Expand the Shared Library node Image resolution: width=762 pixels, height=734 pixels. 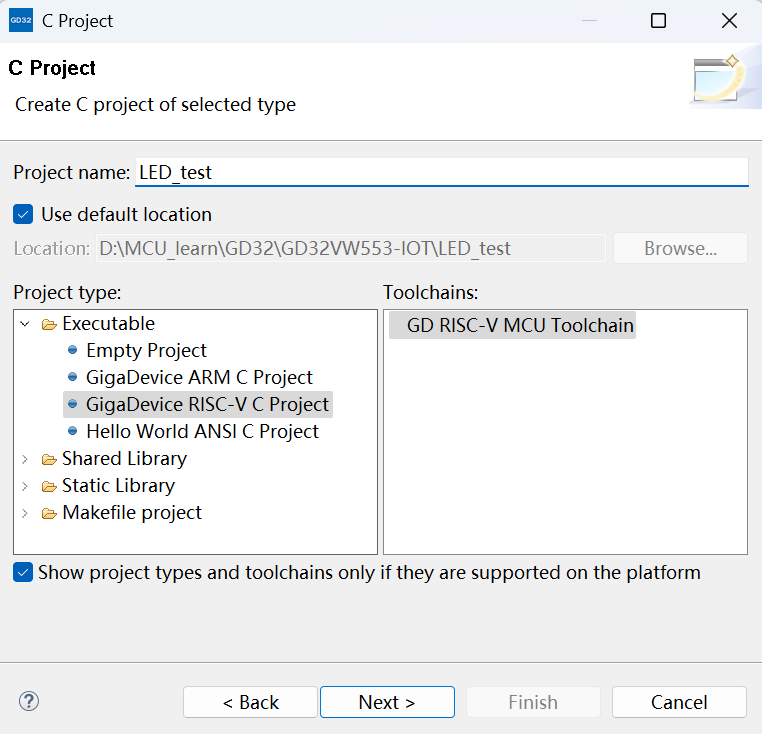pos(25,459)
